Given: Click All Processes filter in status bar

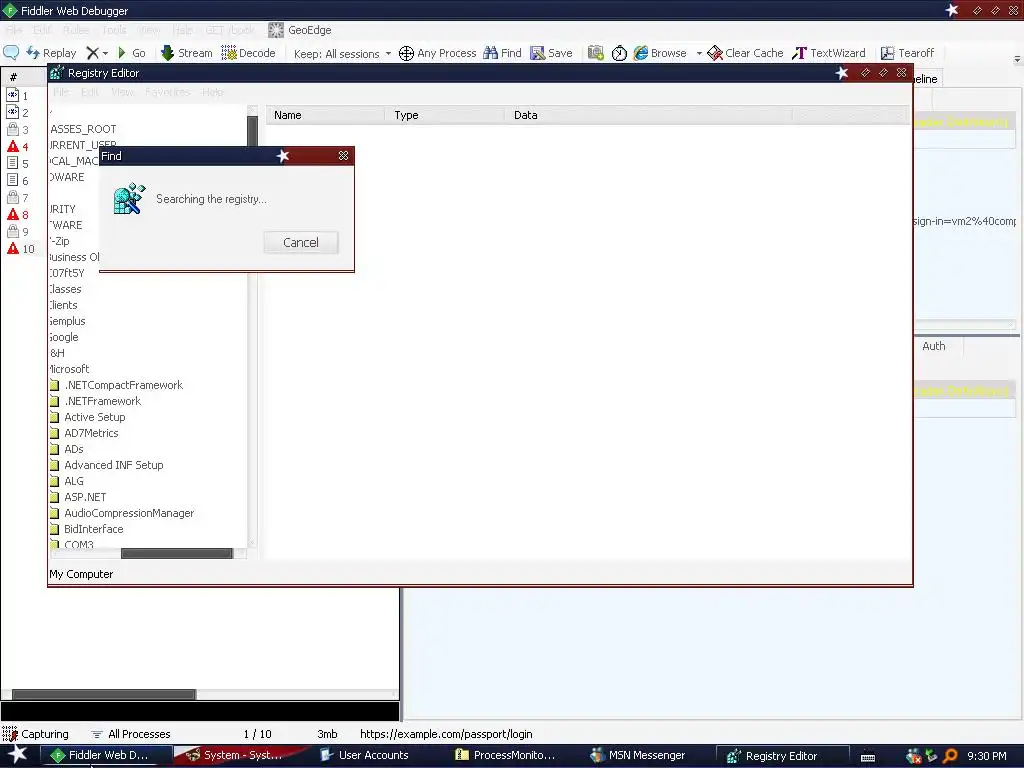Looking at the screenshot, I should (x=131, y=734).
